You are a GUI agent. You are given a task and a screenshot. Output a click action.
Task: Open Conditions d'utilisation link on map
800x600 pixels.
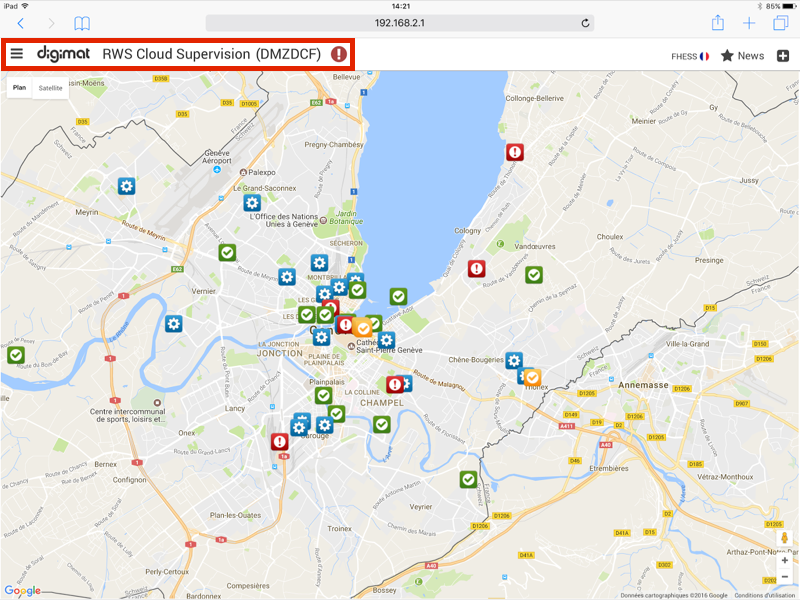click(767, 595)
